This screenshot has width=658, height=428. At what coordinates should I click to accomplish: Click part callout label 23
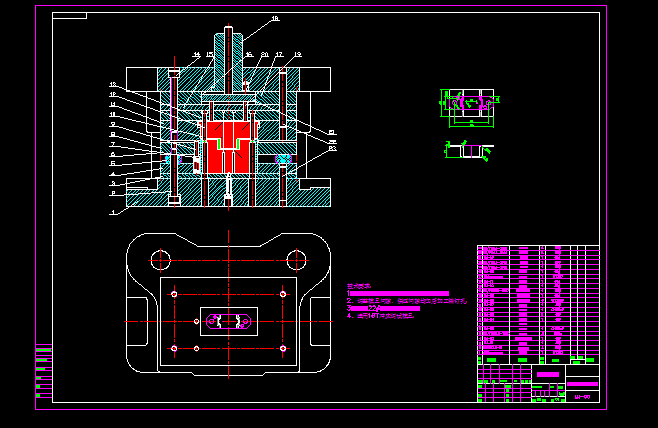(x=332, y=148)
